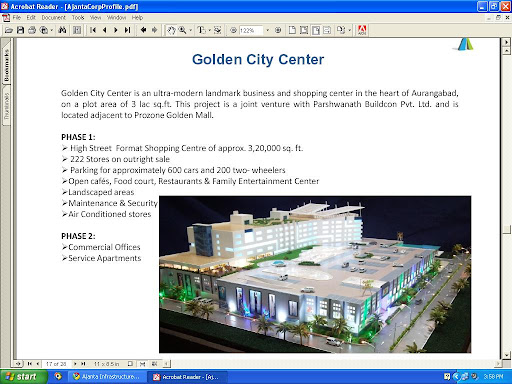
Task: Open the Window menu
Action: click(x=116, y=17)
